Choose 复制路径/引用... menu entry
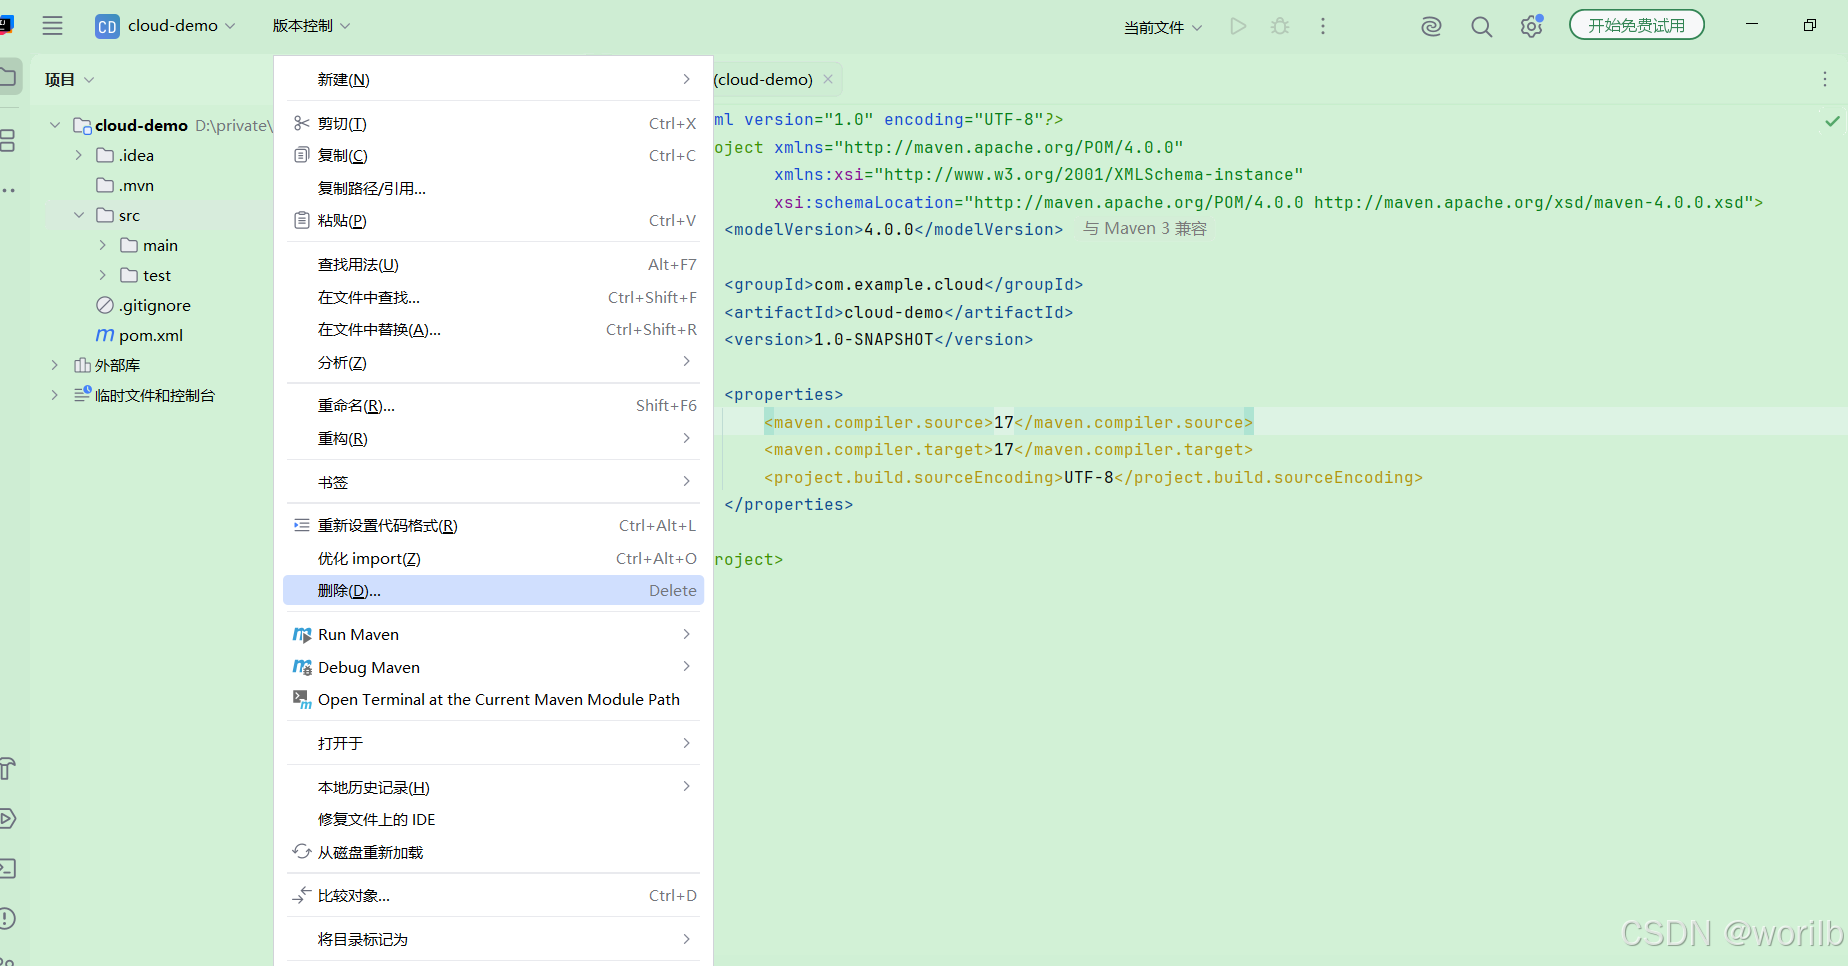The image size is (1848, 966). 494,188
